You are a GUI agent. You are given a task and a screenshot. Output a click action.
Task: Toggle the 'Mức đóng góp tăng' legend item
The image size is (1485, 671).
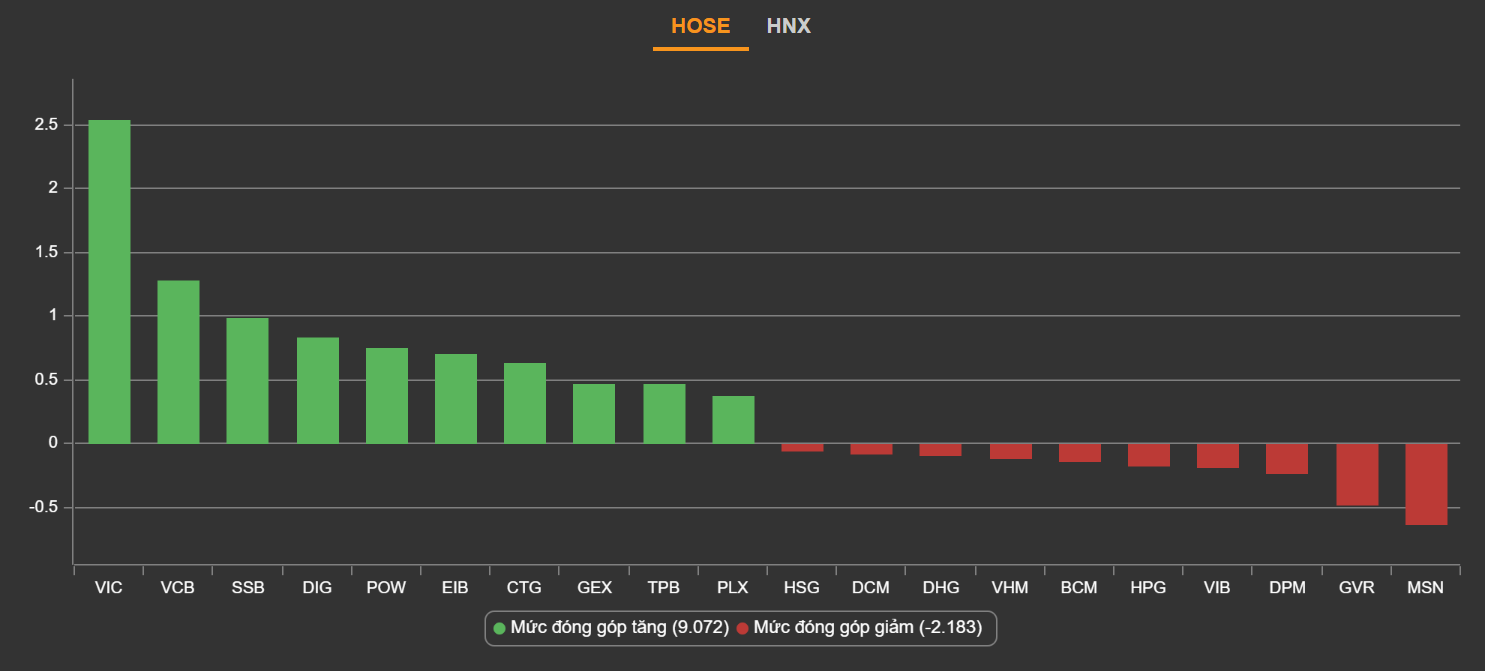[x=619, y=628]
